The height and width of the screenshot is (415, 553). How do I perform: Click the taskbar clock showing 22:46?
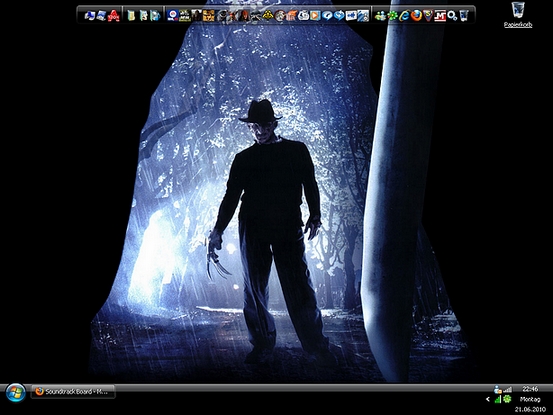tap(530, 389)
